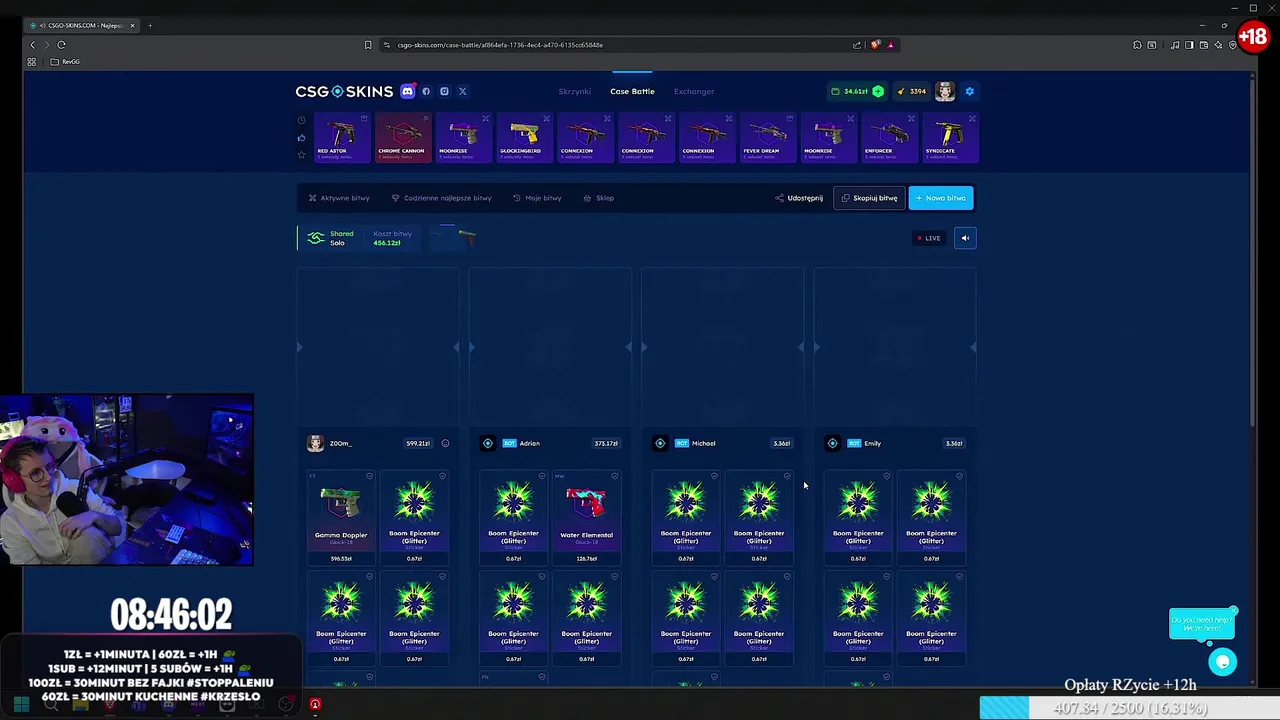1280x720 pixels.
Task: Open the user avatar in header
Action: [x=945, y=91]
